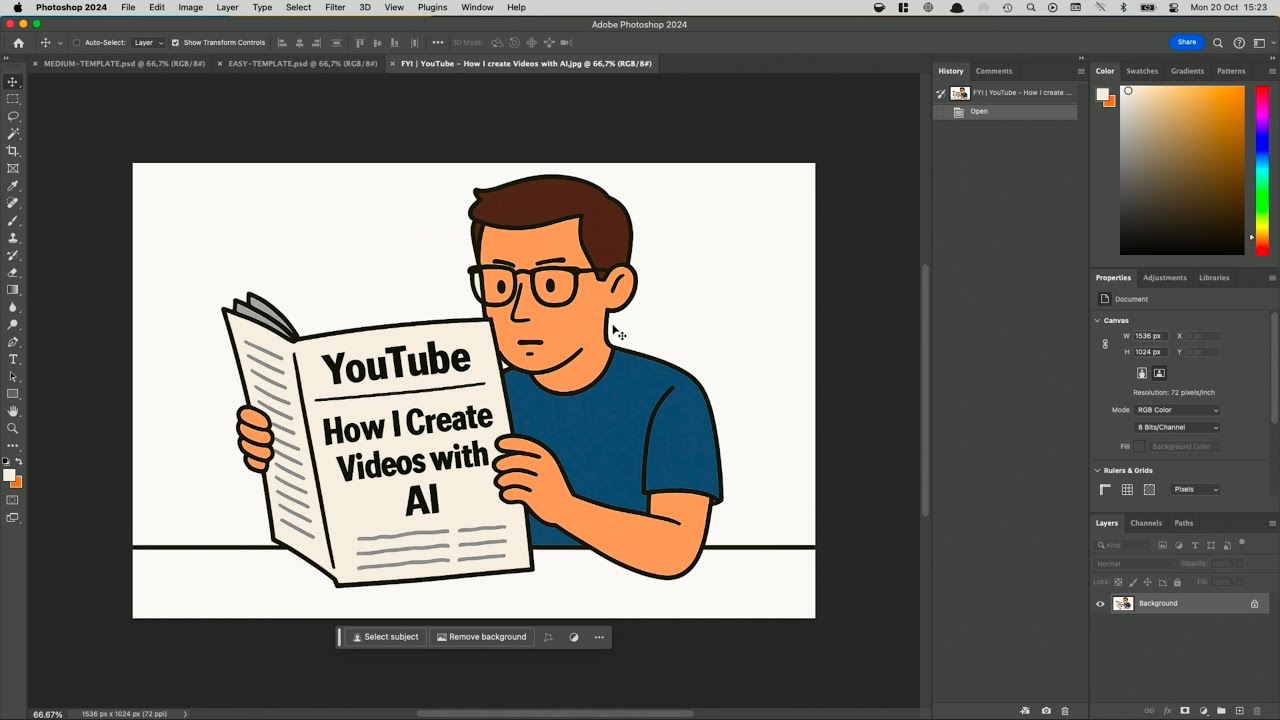Select the Brush tool
Screen dimensions: 1280x720
pyautogui.click(x=13, y=220)
